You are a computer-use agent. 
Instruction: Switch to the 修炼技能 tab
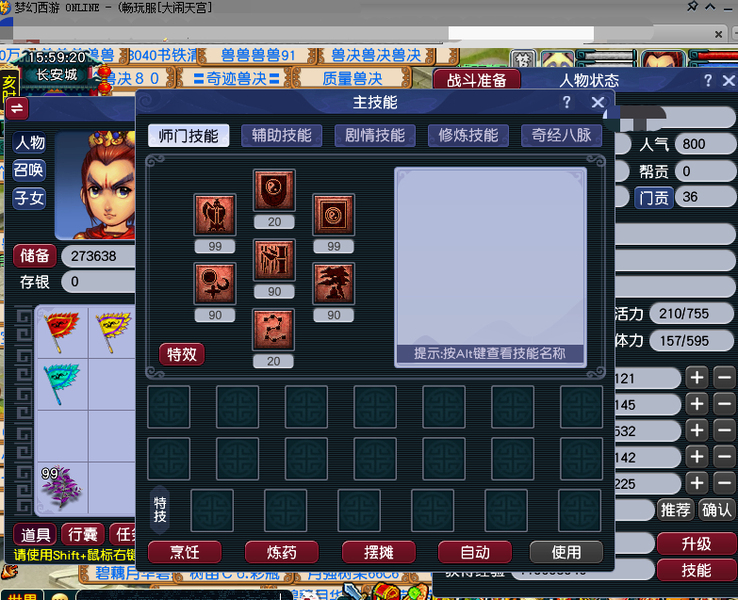[468, 136]
